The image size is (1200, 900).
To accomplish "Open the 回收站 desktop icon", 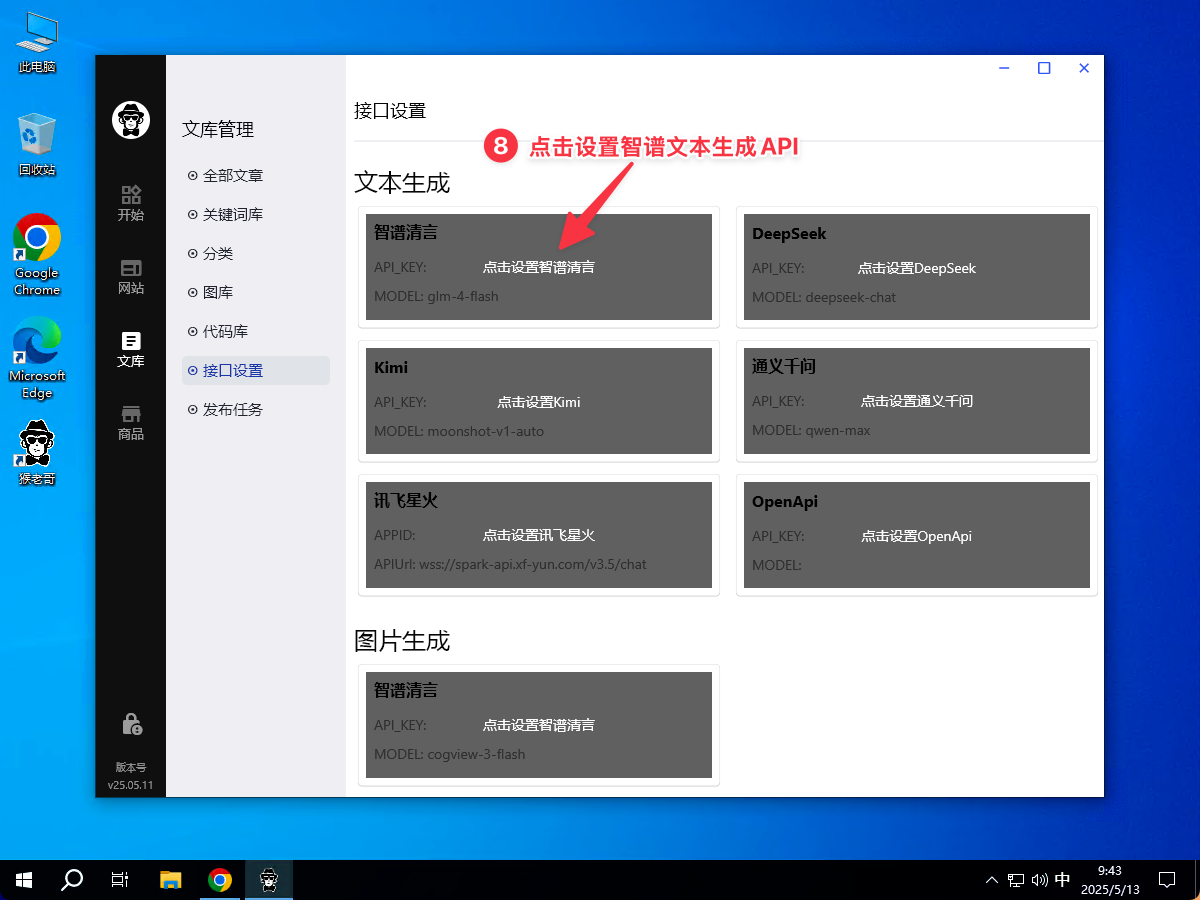I will 37,144.
